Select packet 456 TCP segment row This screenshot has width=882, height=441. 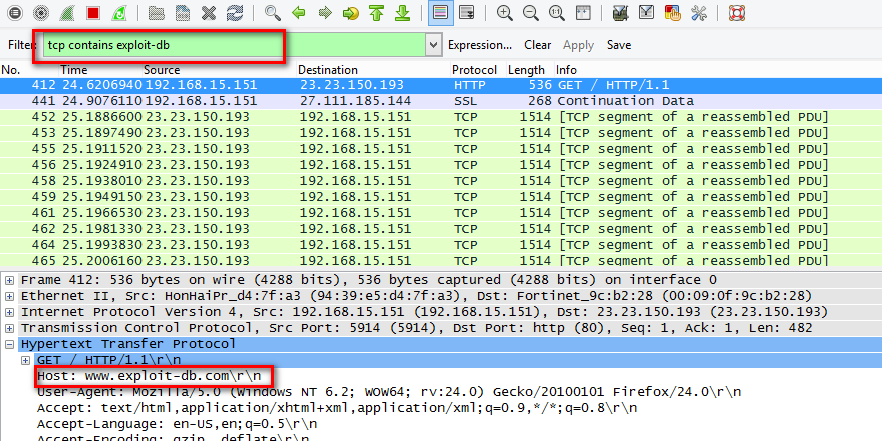coord(441,165)
